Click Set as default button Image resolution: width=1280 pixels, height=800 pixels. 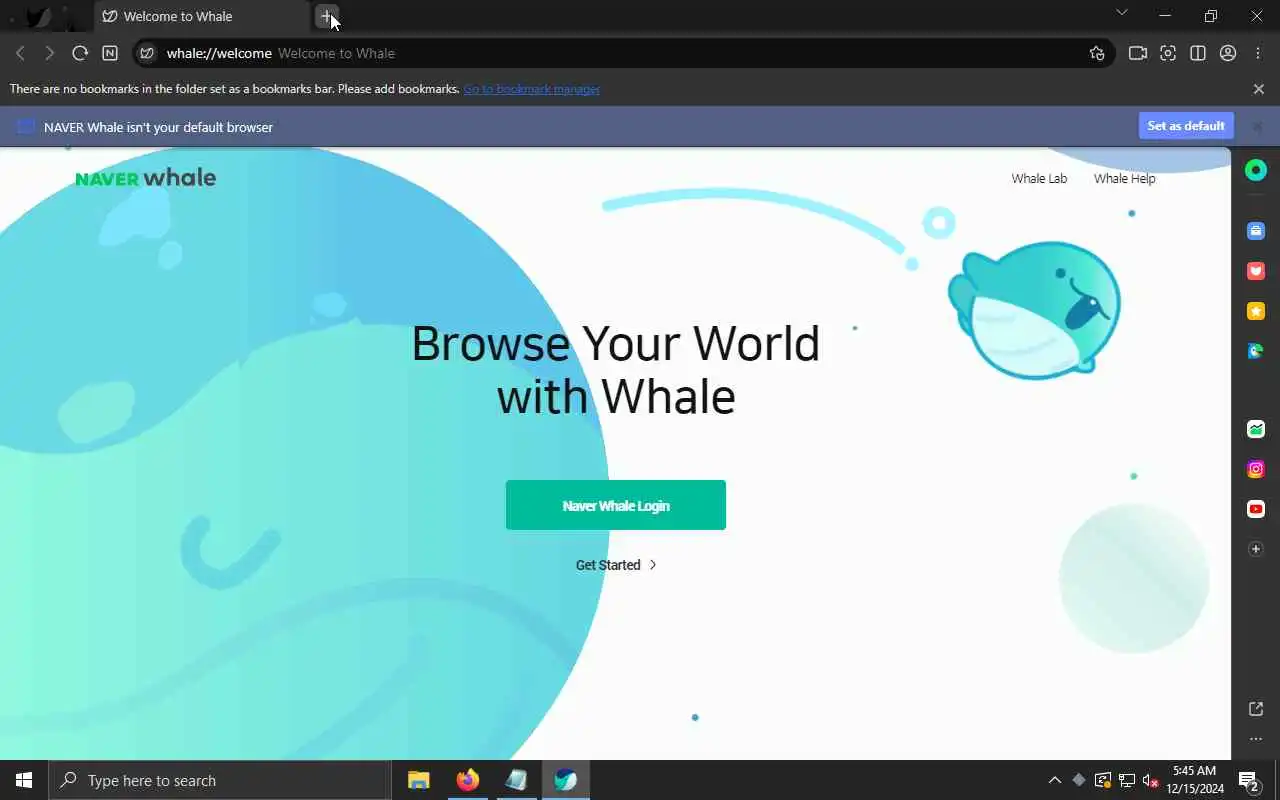pos(1186,126)
